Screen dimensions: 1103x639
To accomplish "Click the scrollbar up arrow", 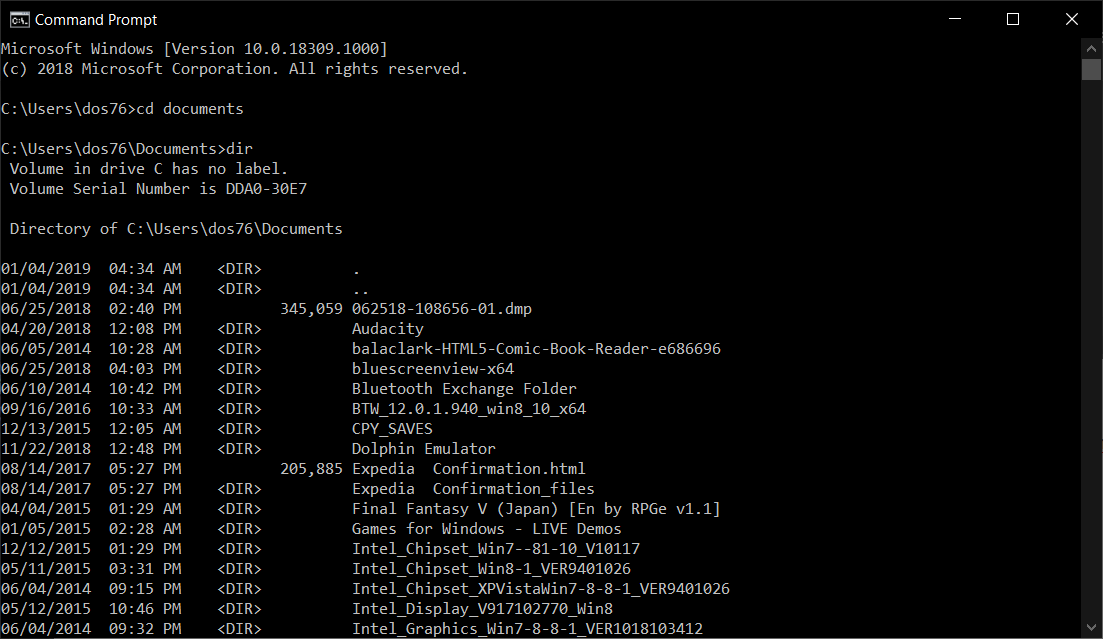I will (1091, 49).
